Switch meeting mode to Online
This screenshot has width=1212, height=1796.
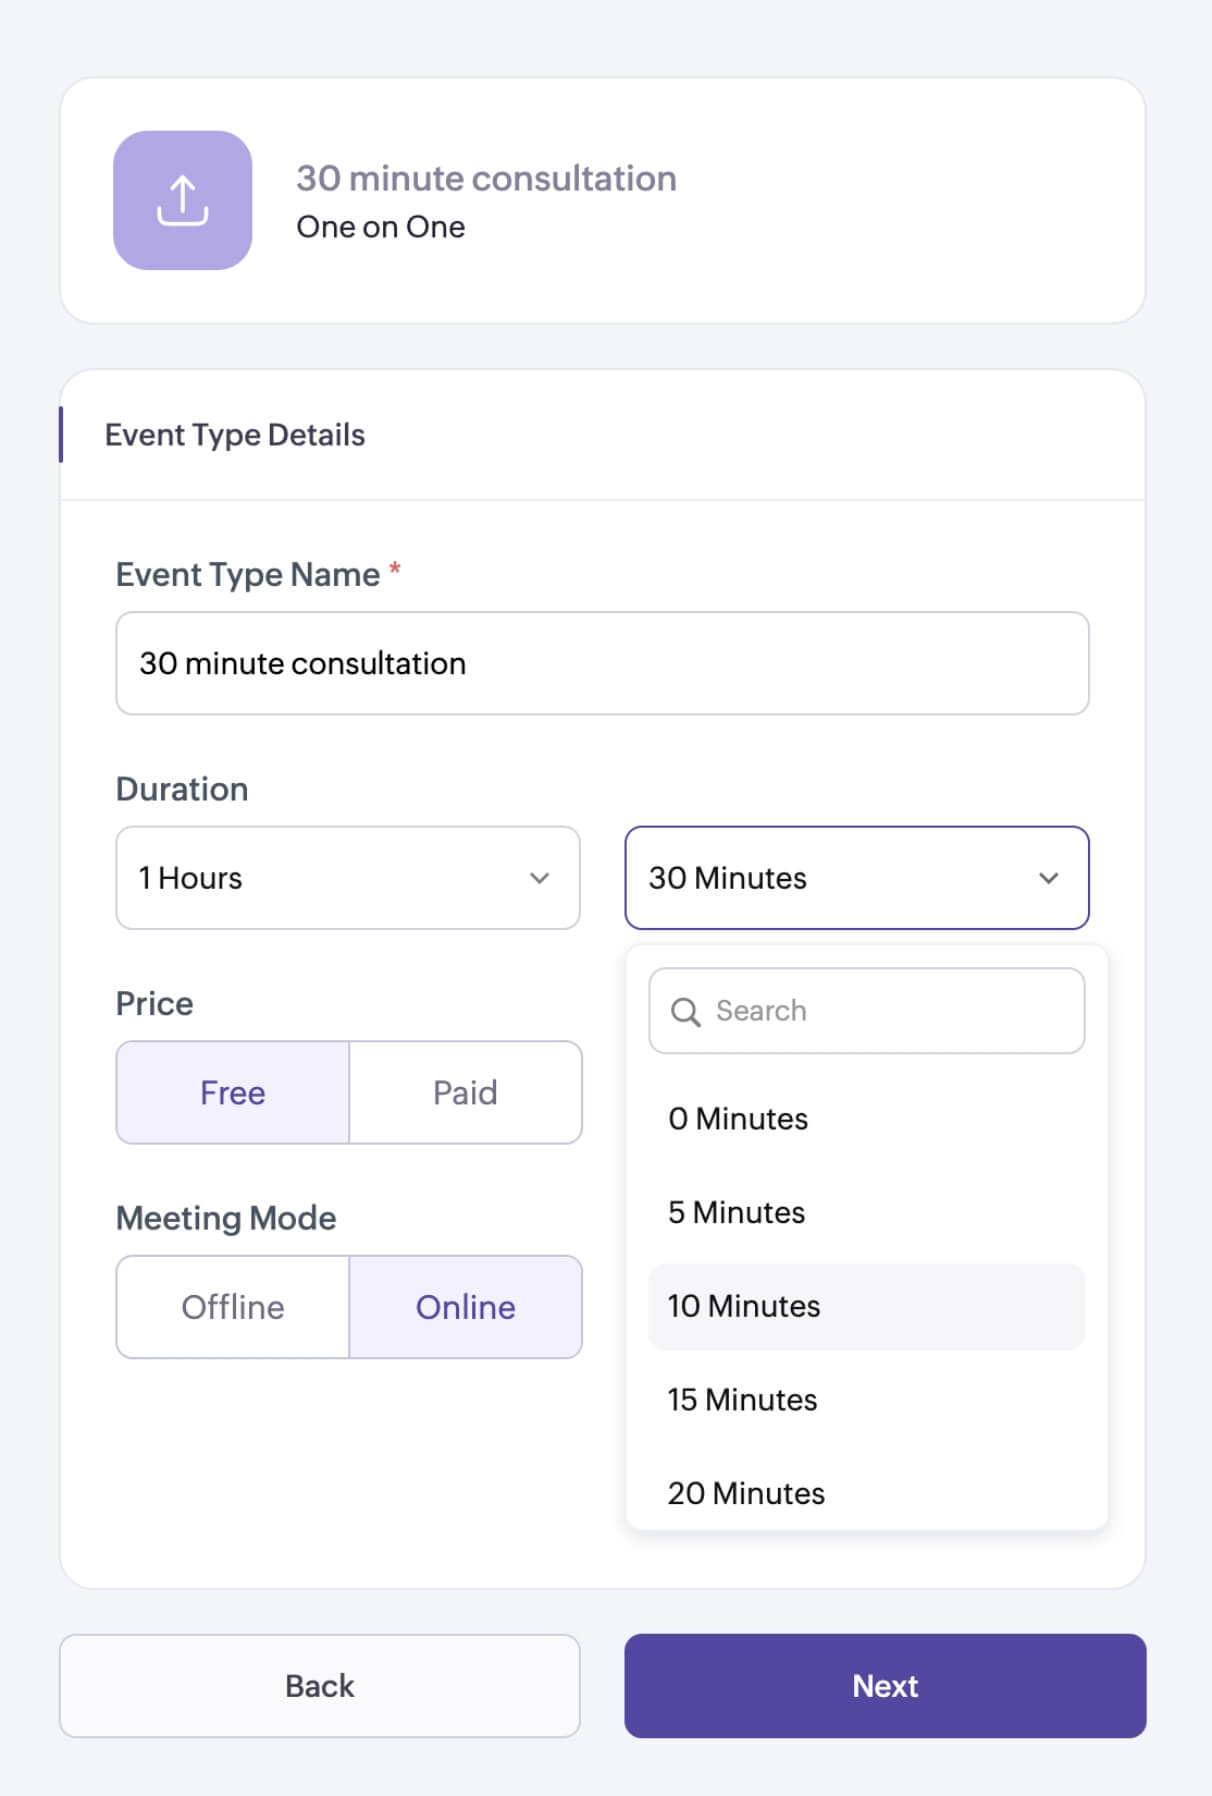click(465, 1307)
